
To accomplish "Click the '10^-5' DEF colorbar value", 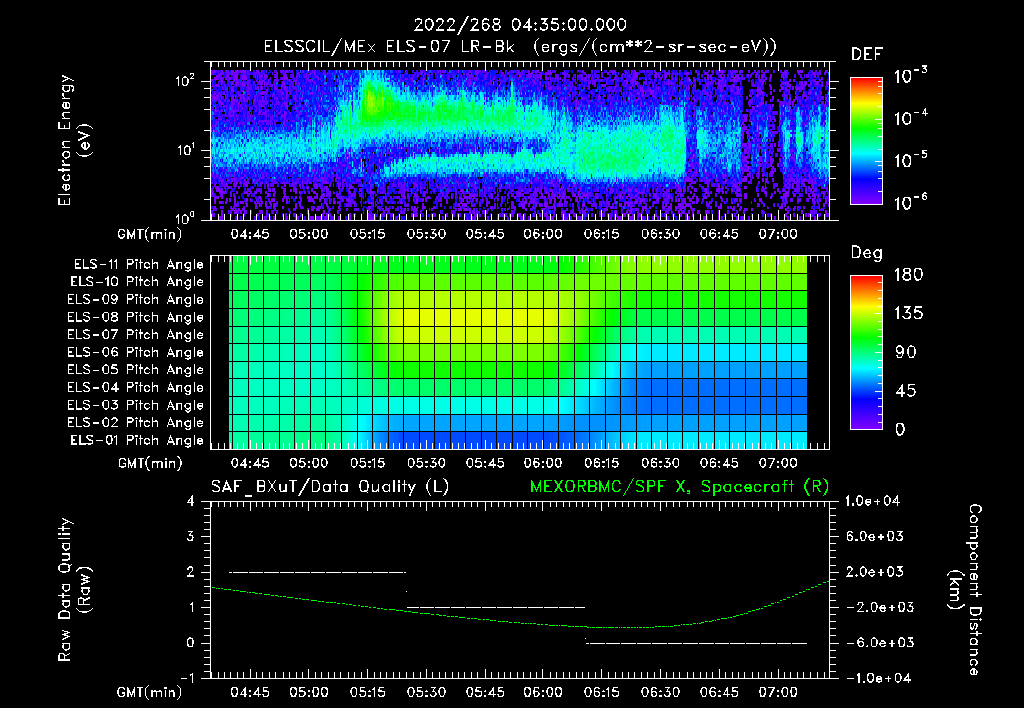I will pyautogui.click(x=910, y=159).
